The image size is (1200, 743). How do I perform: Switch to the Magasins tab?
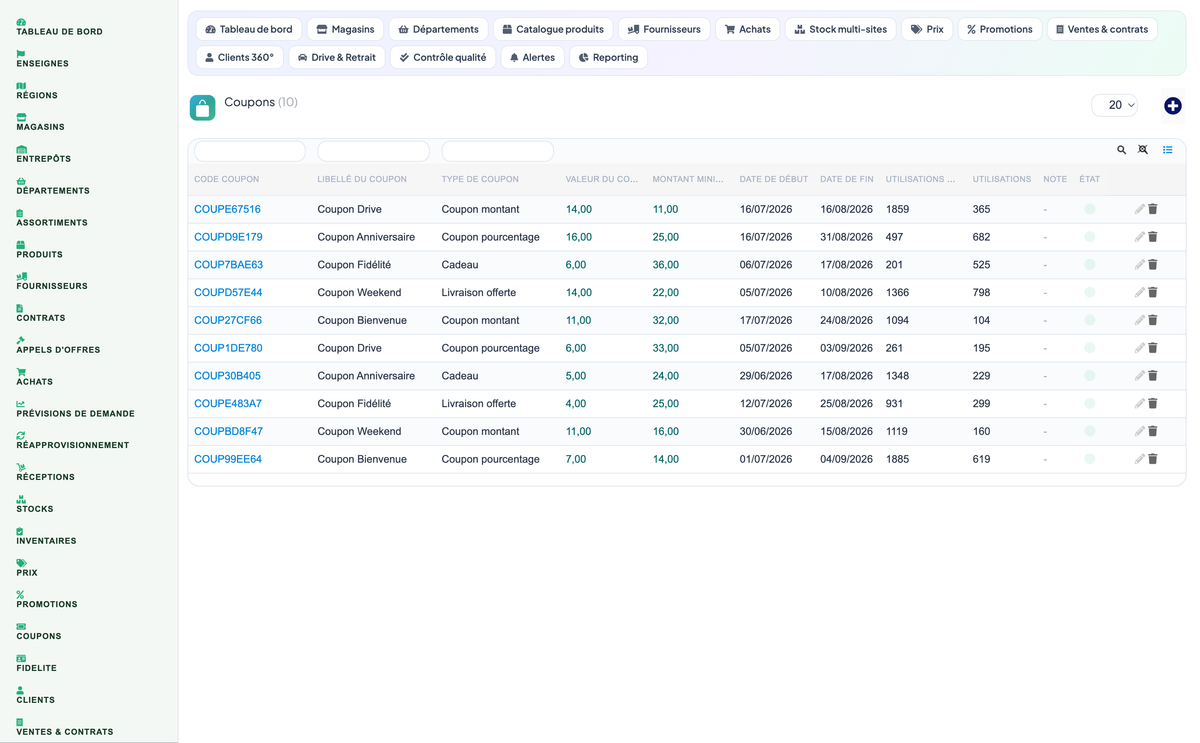click(345, 29)
